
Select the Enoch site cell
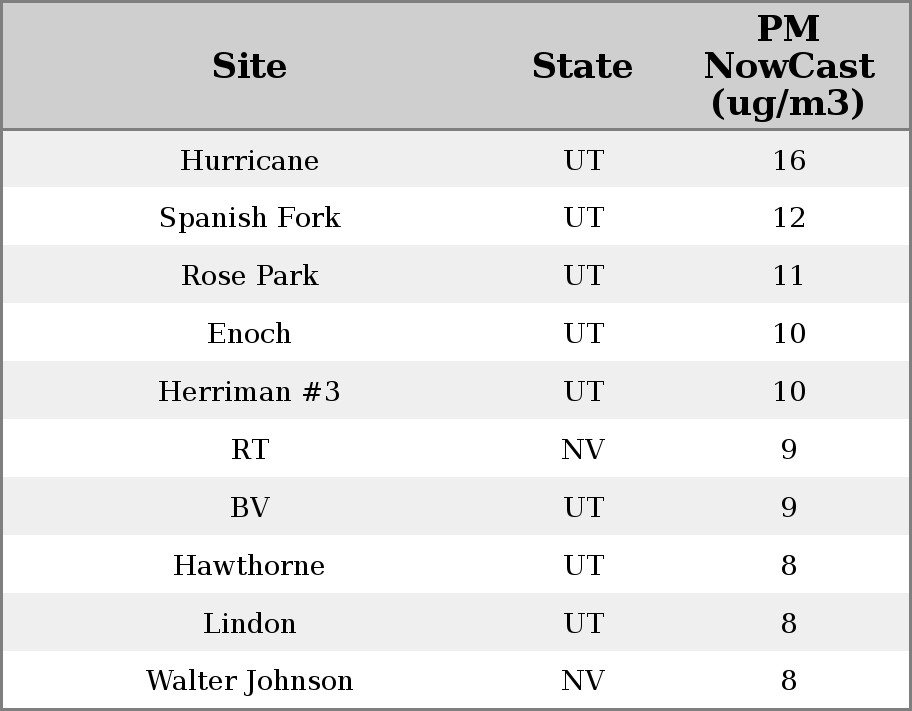(249, 334)
